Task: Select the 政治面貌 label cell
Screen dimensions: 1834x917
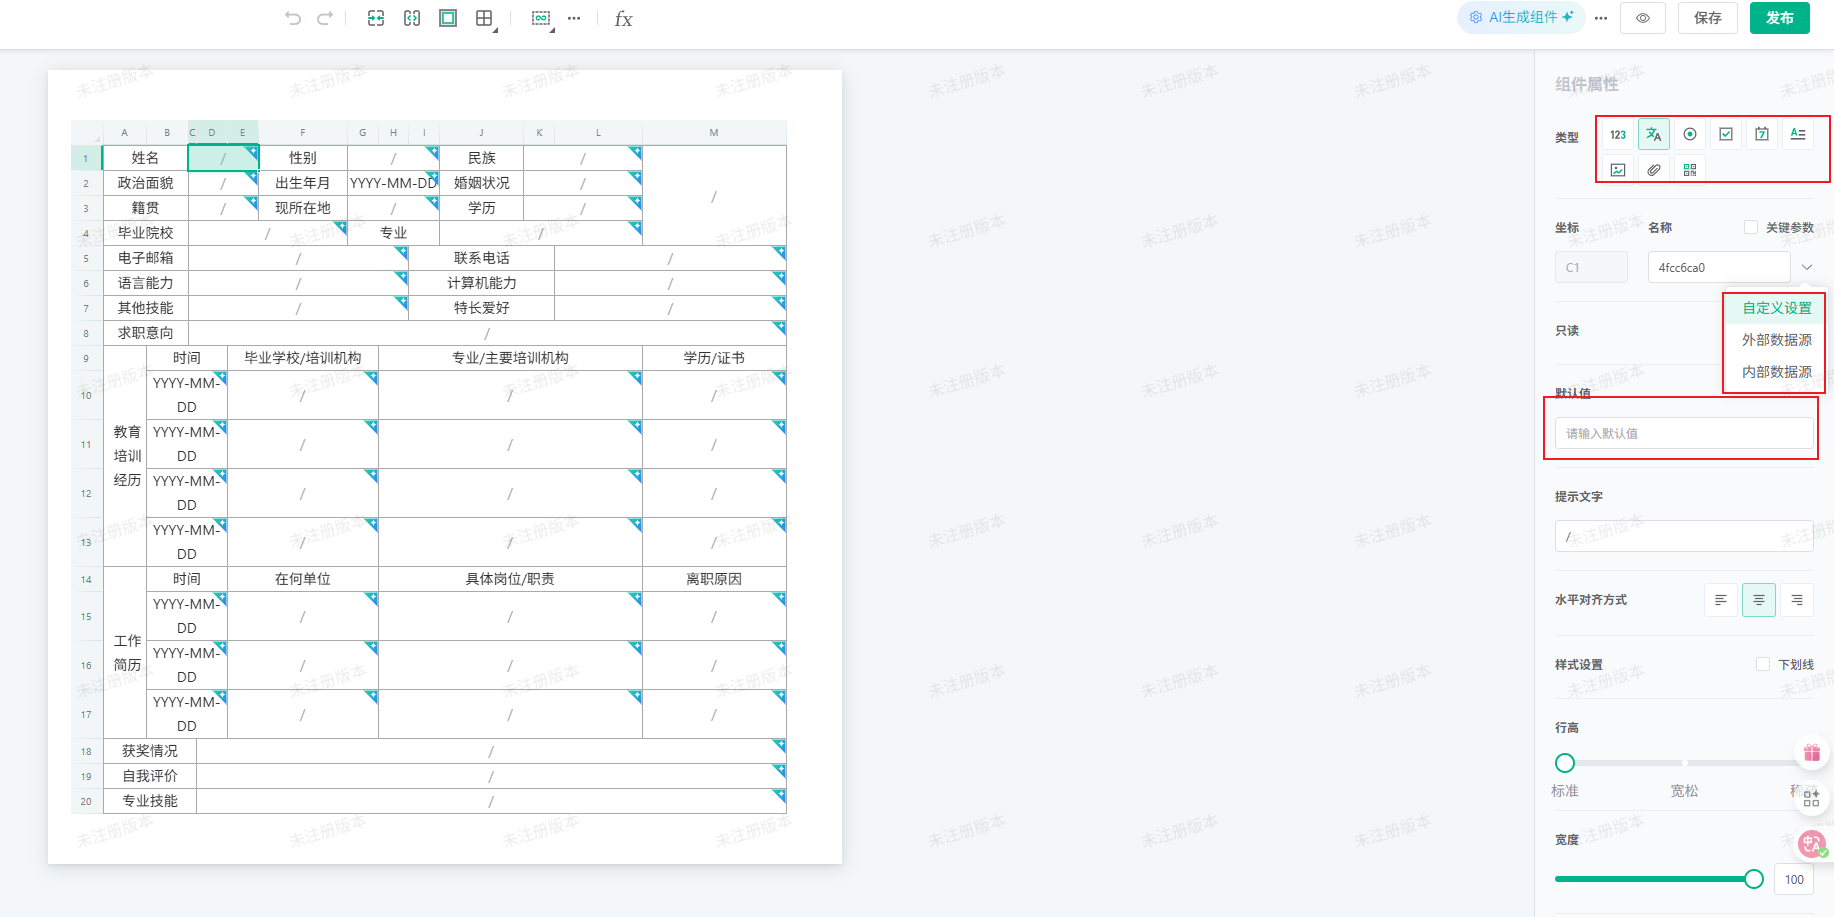Action: tap(145, 183)
